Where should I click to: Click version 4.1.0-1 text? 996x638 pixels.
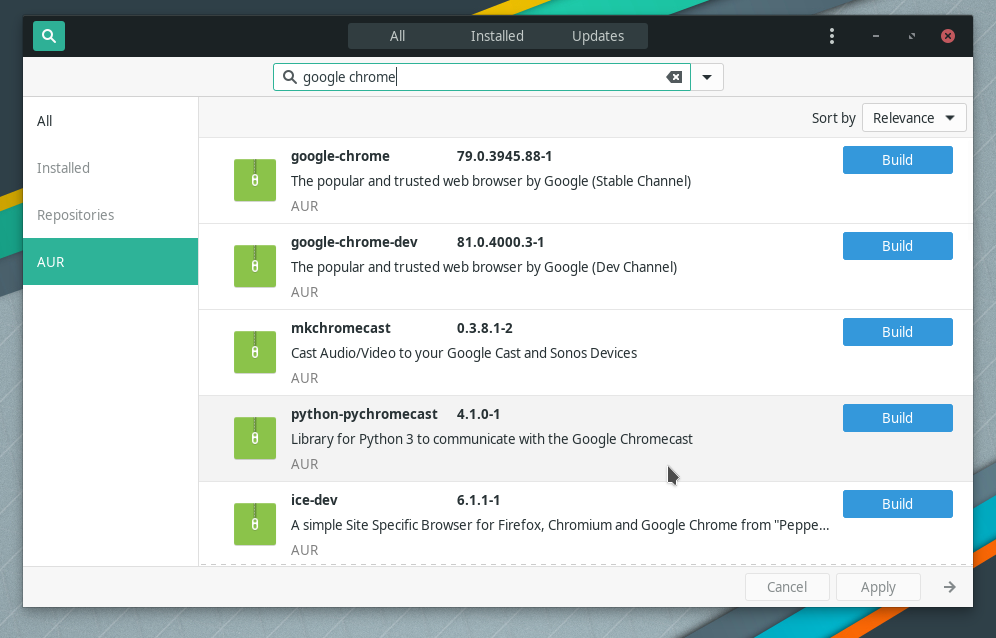pos(478,414)
